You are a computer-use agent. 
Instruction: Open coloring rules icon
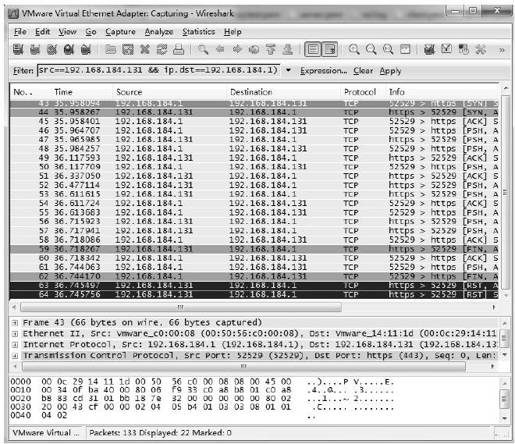(464, 50)
